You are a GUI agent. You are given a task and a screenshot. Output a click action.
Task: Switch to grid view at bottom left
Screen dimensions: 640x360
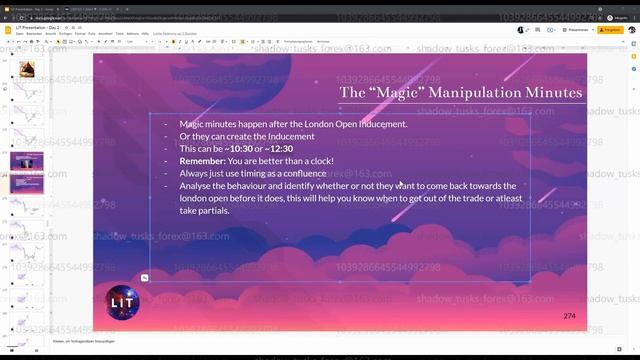[36, 350]
